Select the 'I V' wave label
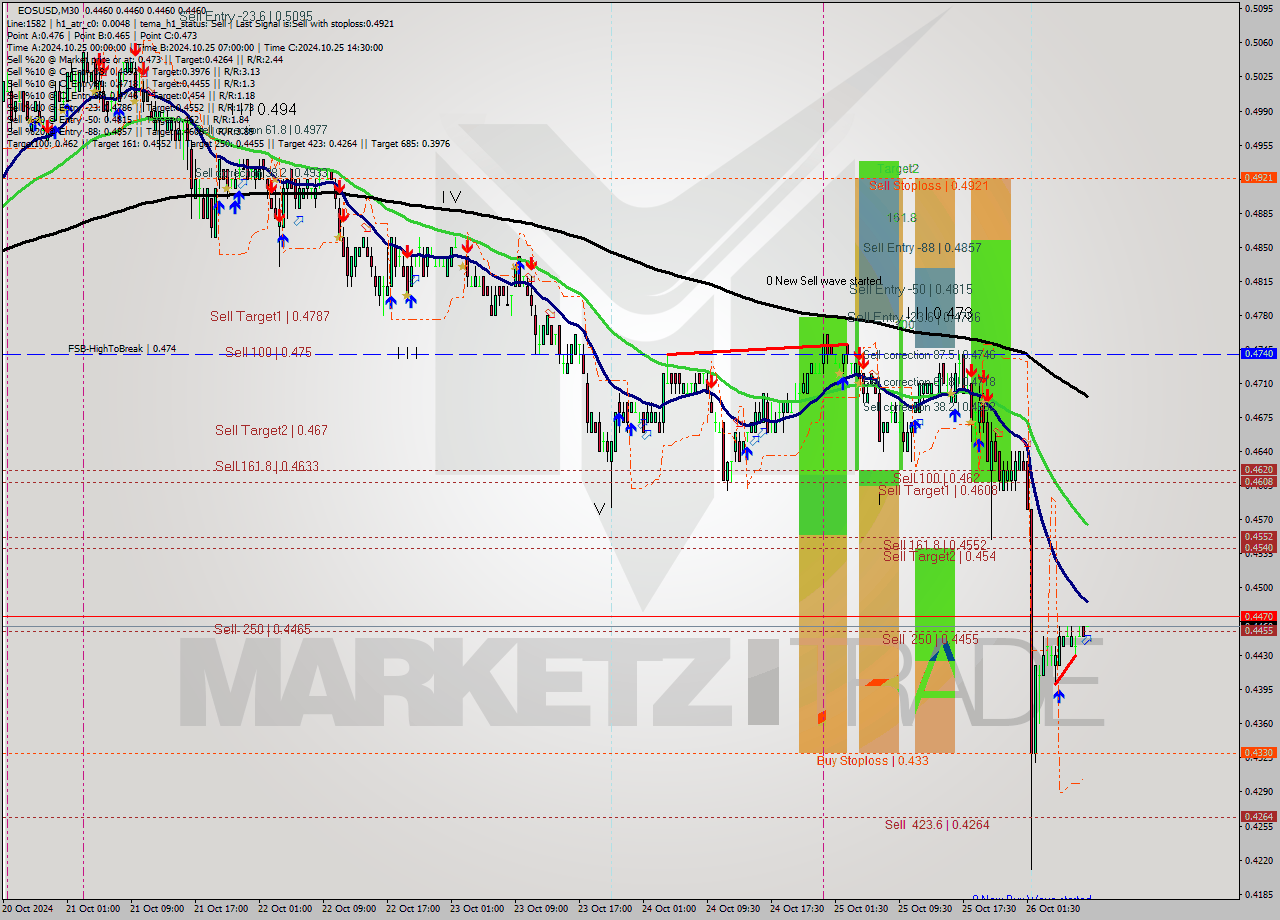The image size is (1280, 920). coord(451,198)
